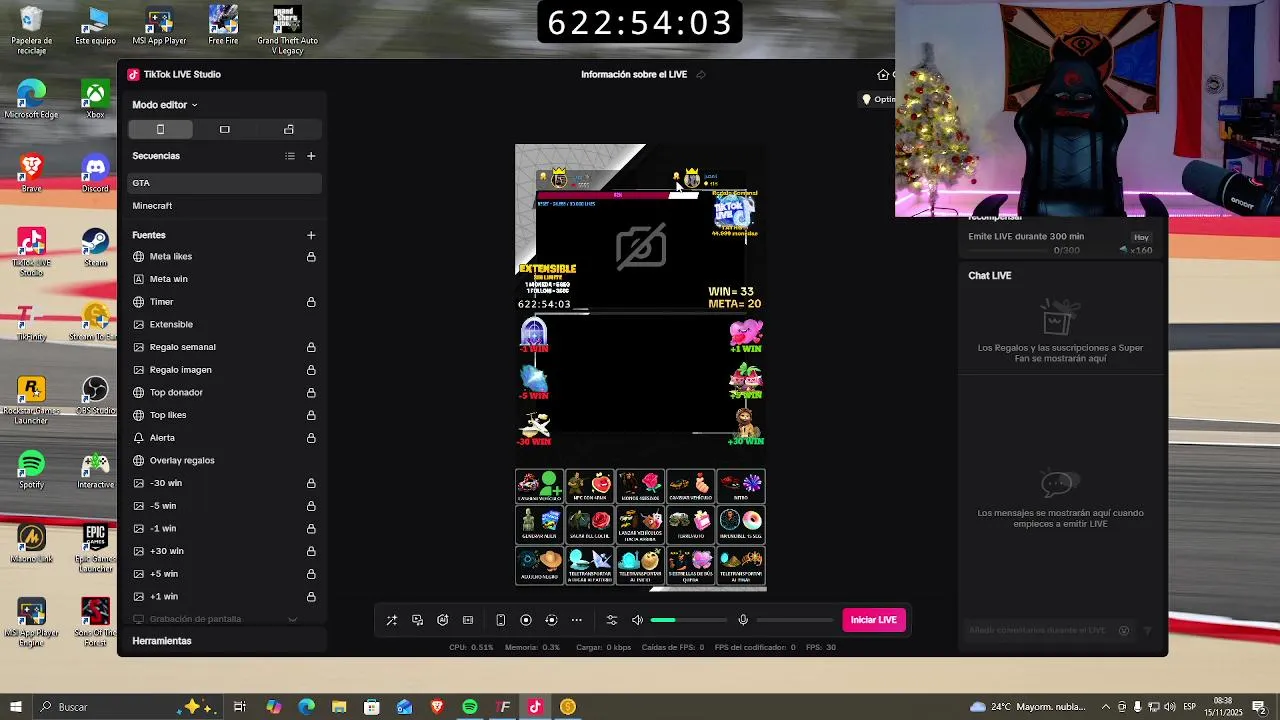Select the -1 win source row

click(225, 529)
